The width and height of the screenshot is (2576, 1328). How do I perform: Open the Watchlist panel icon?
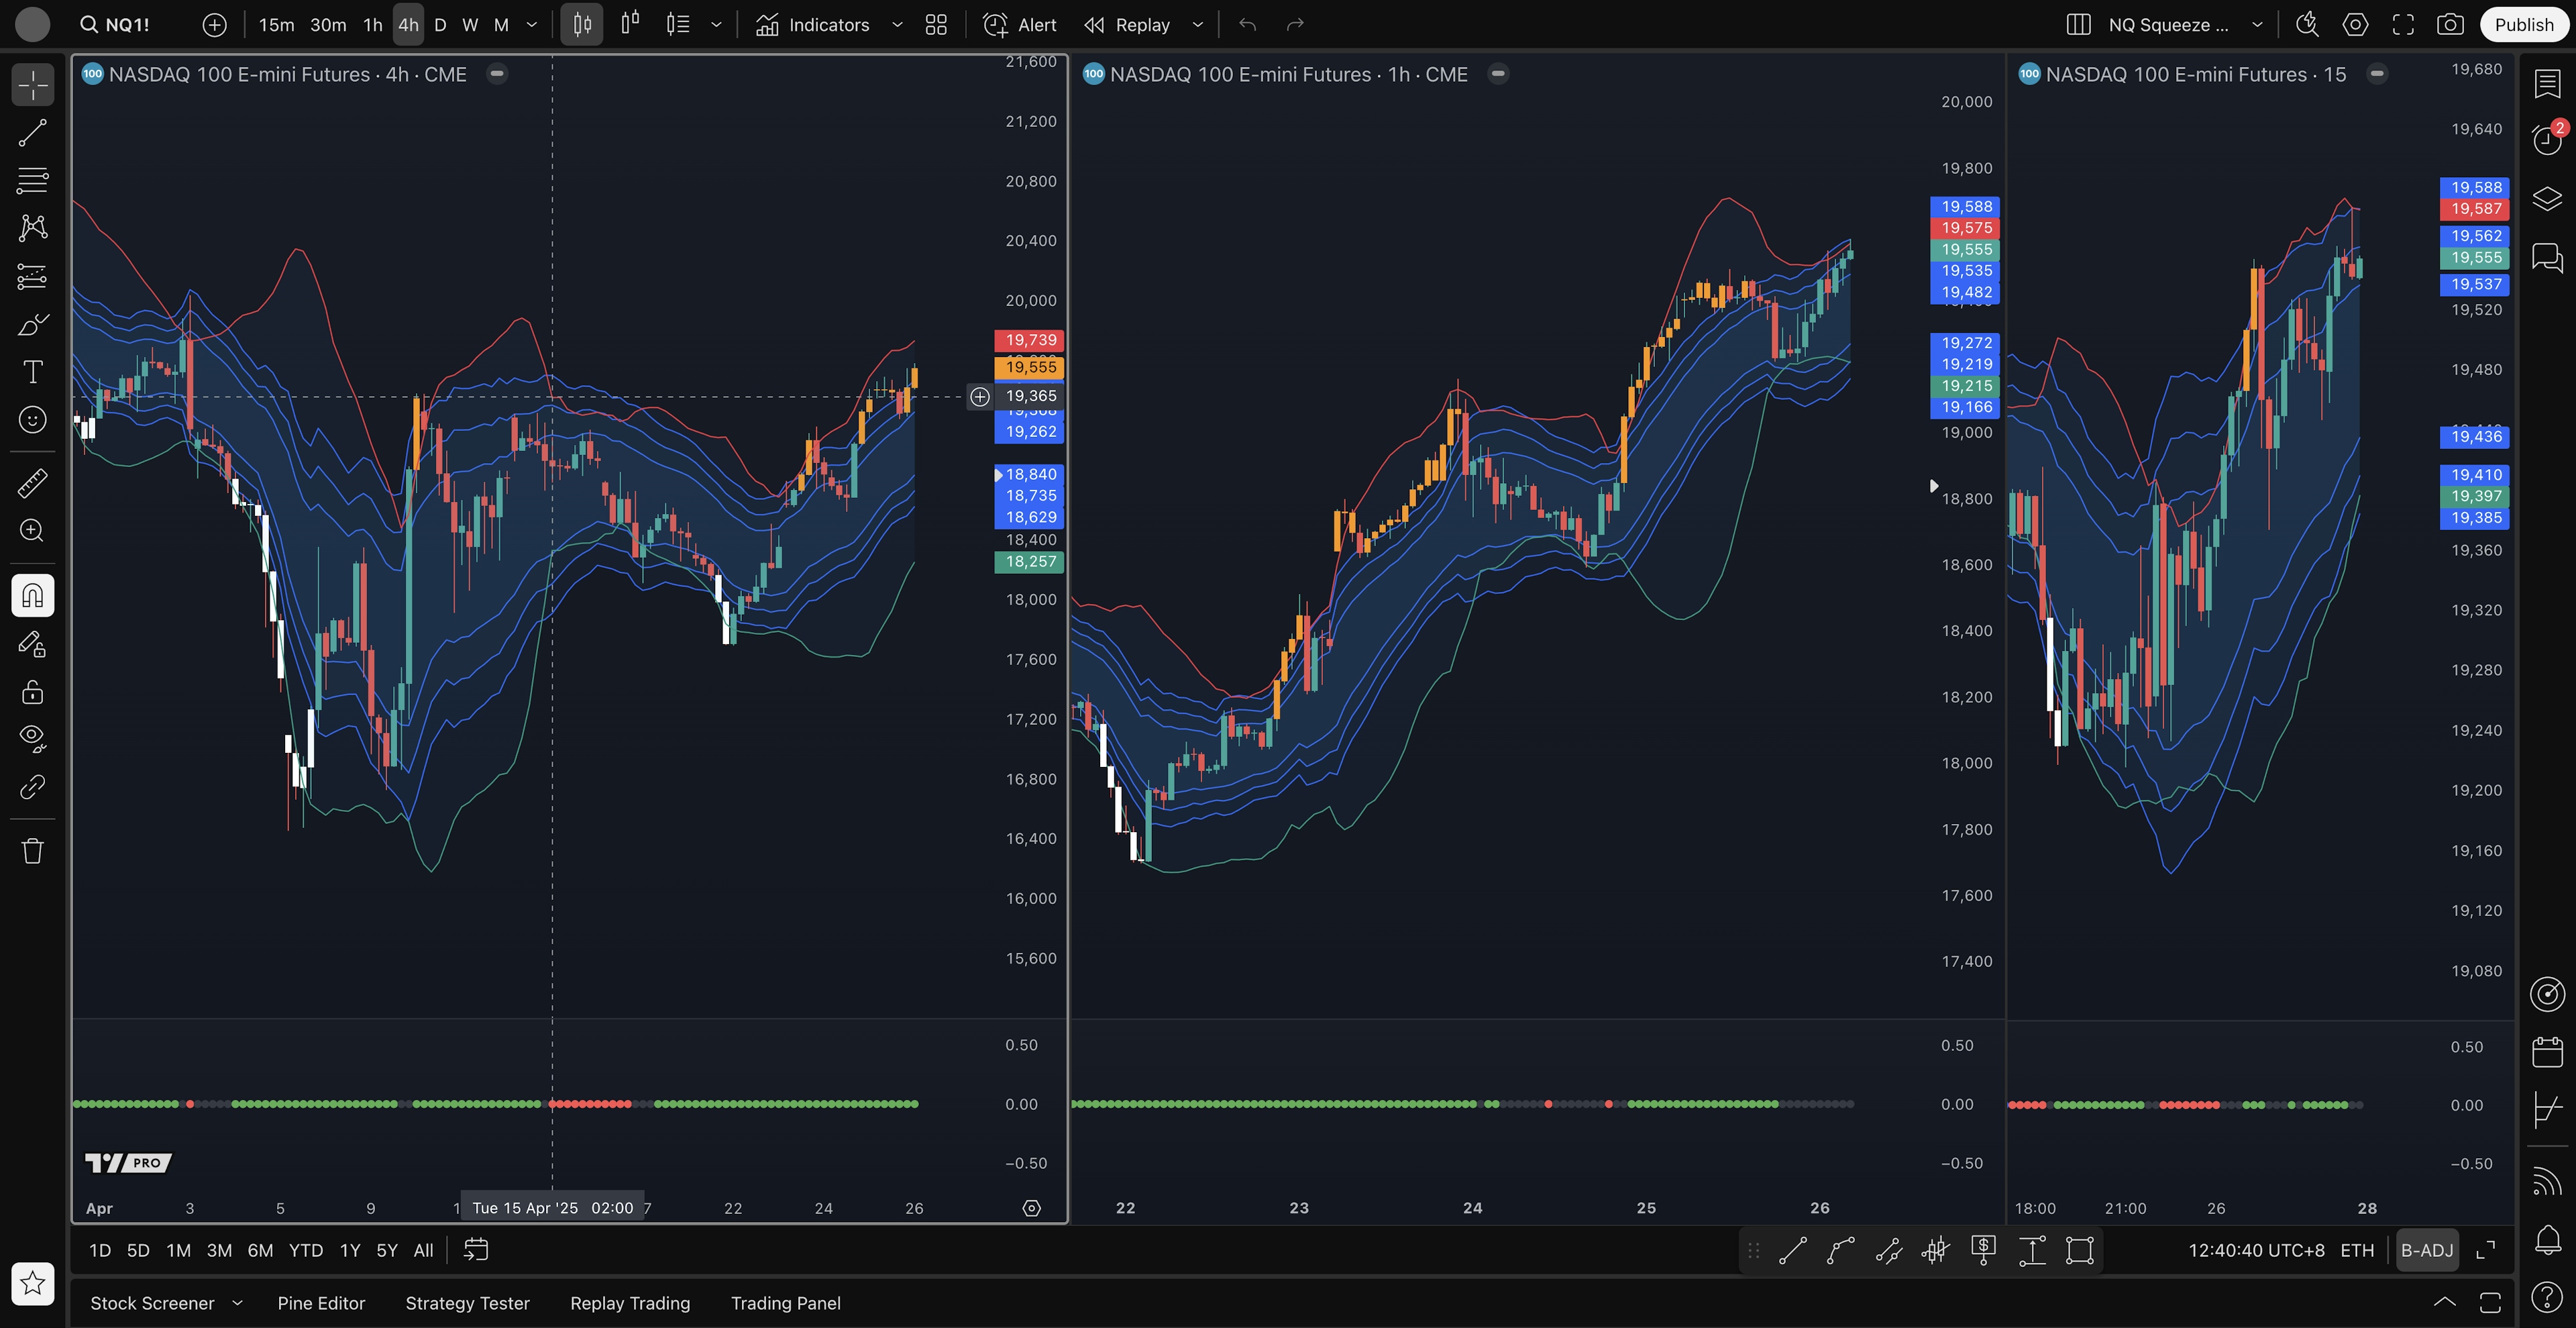coord(2547,85)
